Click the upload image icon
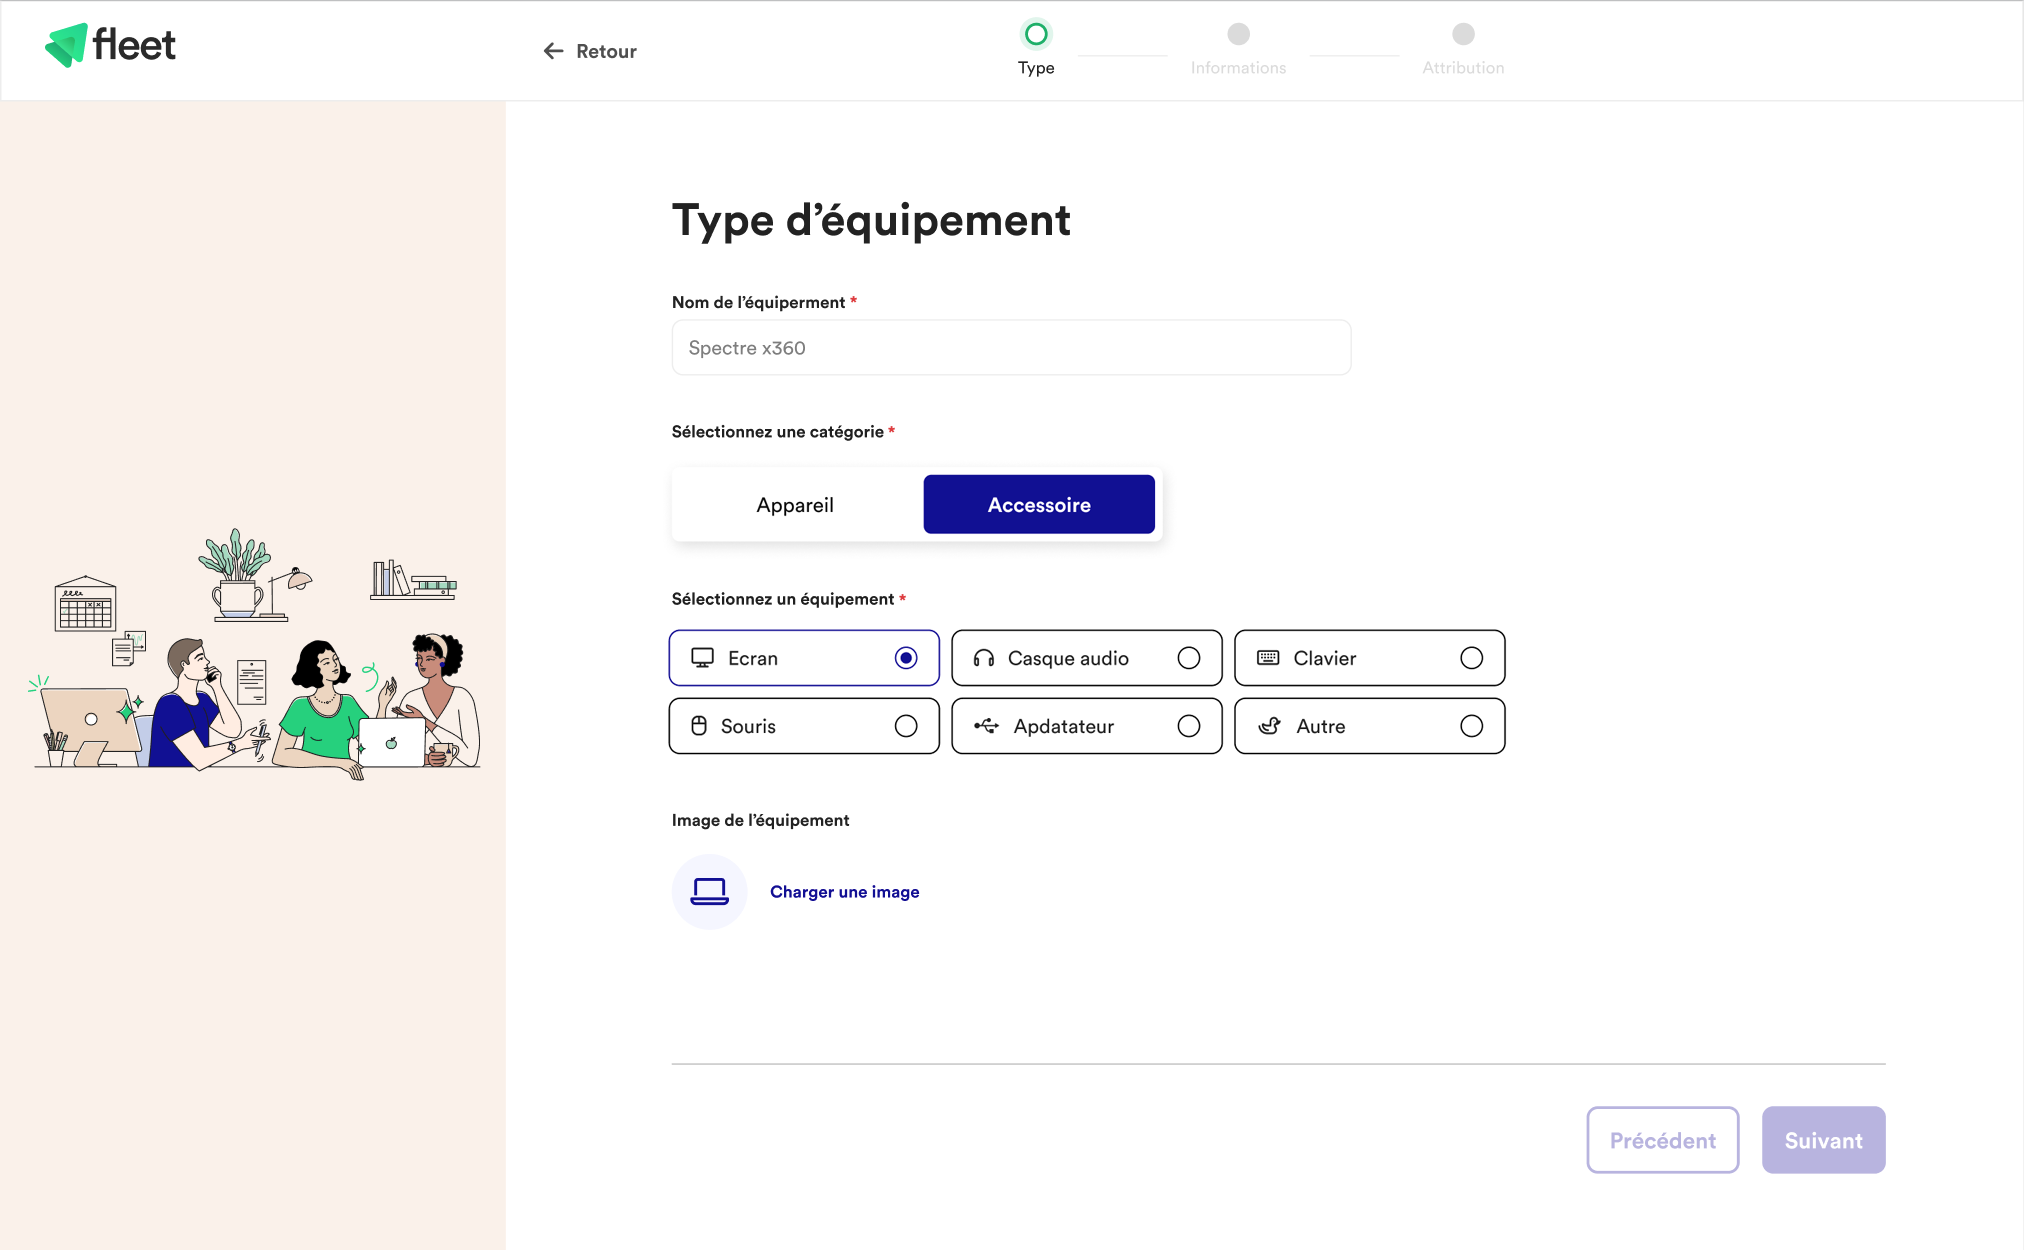 click(708, 892)
